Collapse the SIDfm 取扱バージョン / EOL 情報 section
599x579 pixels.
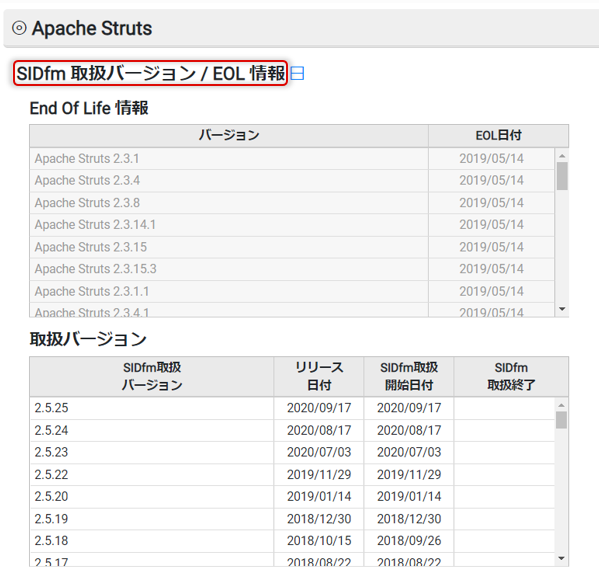[x=297, y=73]
